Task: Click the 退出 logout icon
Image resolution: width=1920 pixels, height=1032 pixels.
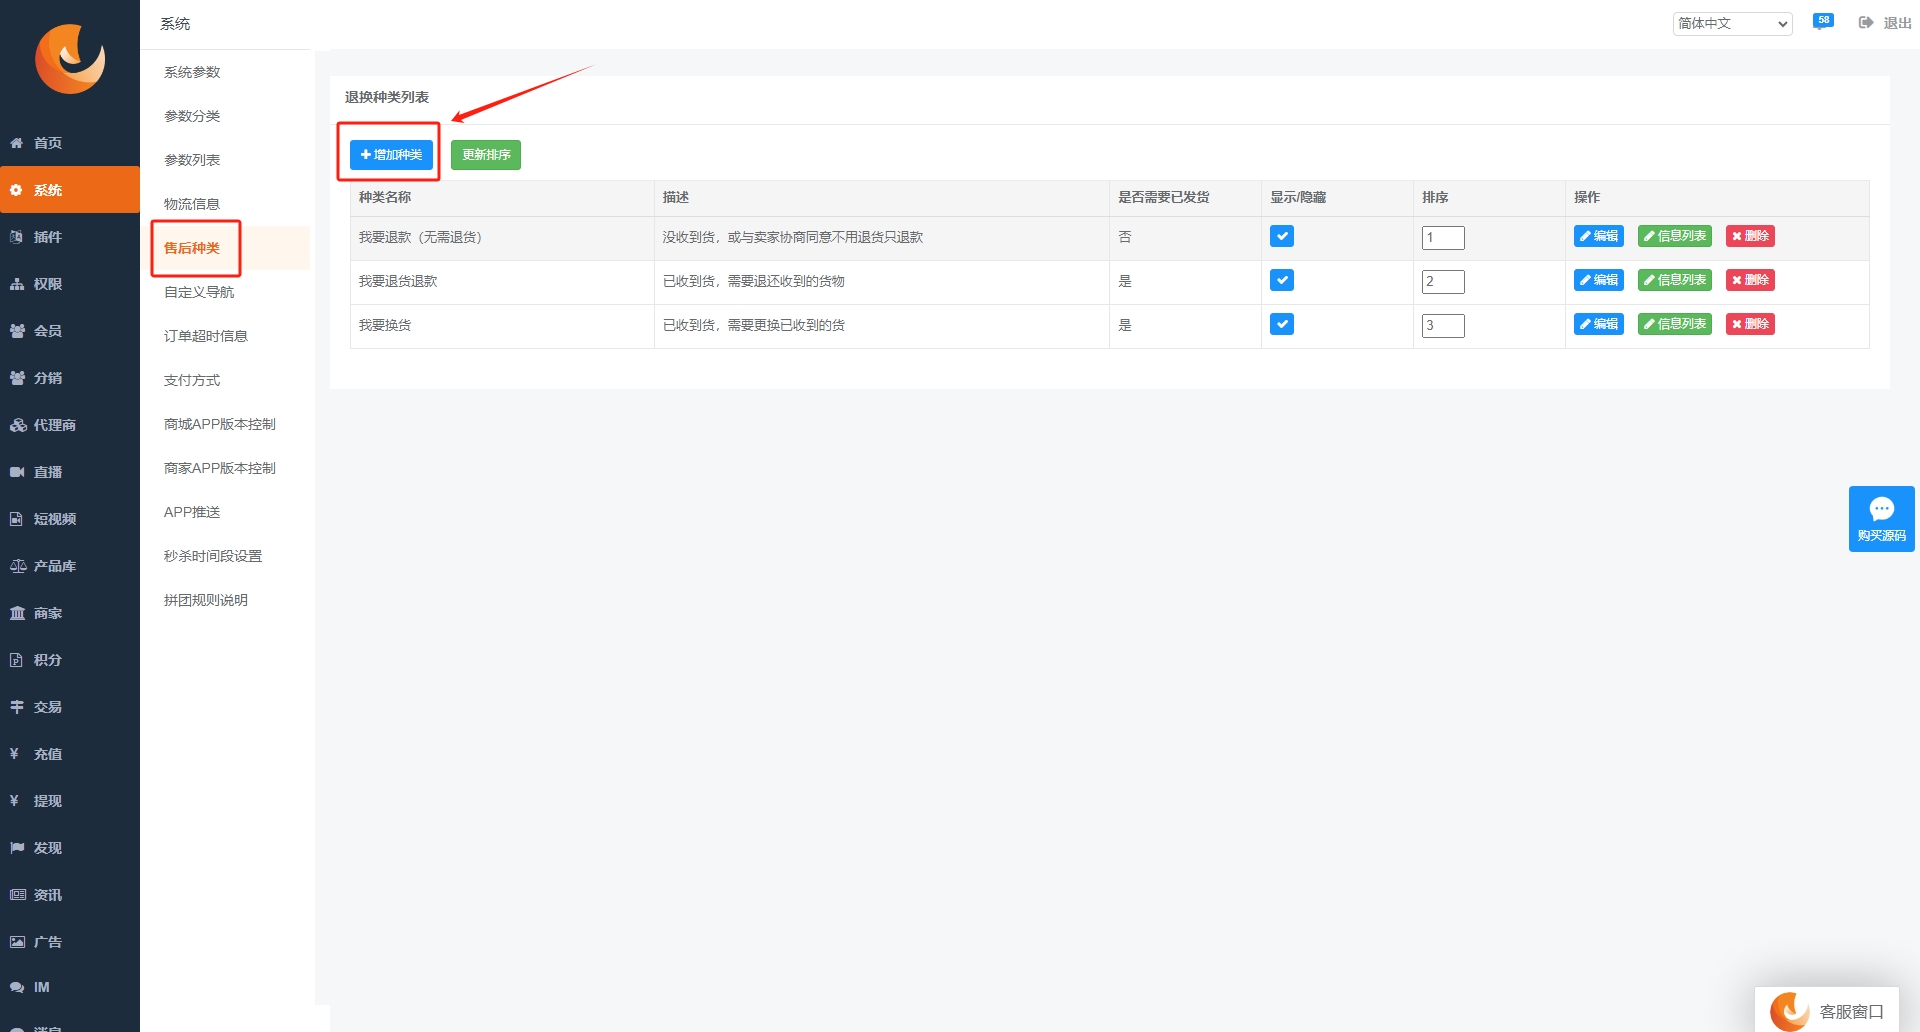Action: click(1866, 23)
